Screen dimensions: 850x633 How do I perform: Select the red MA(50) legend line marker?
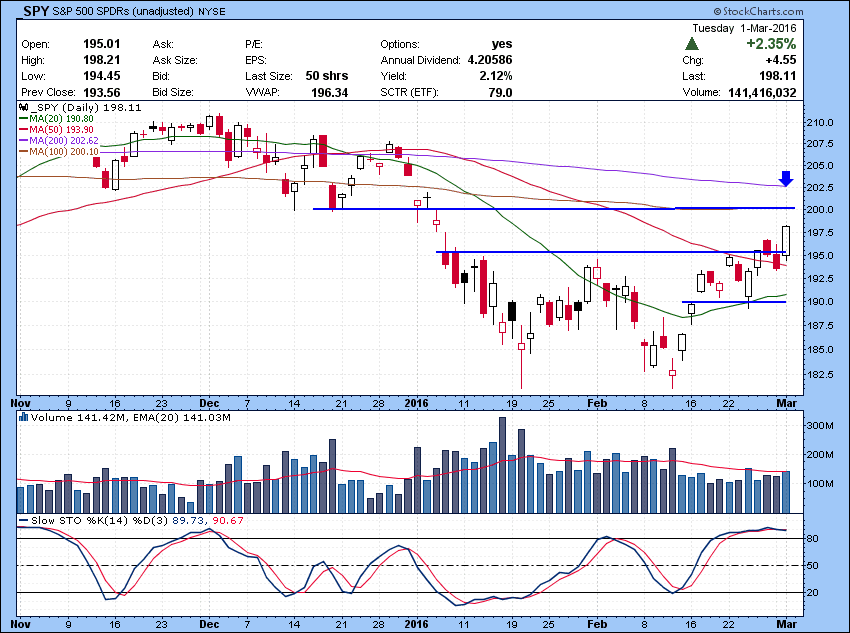[24, 130]
